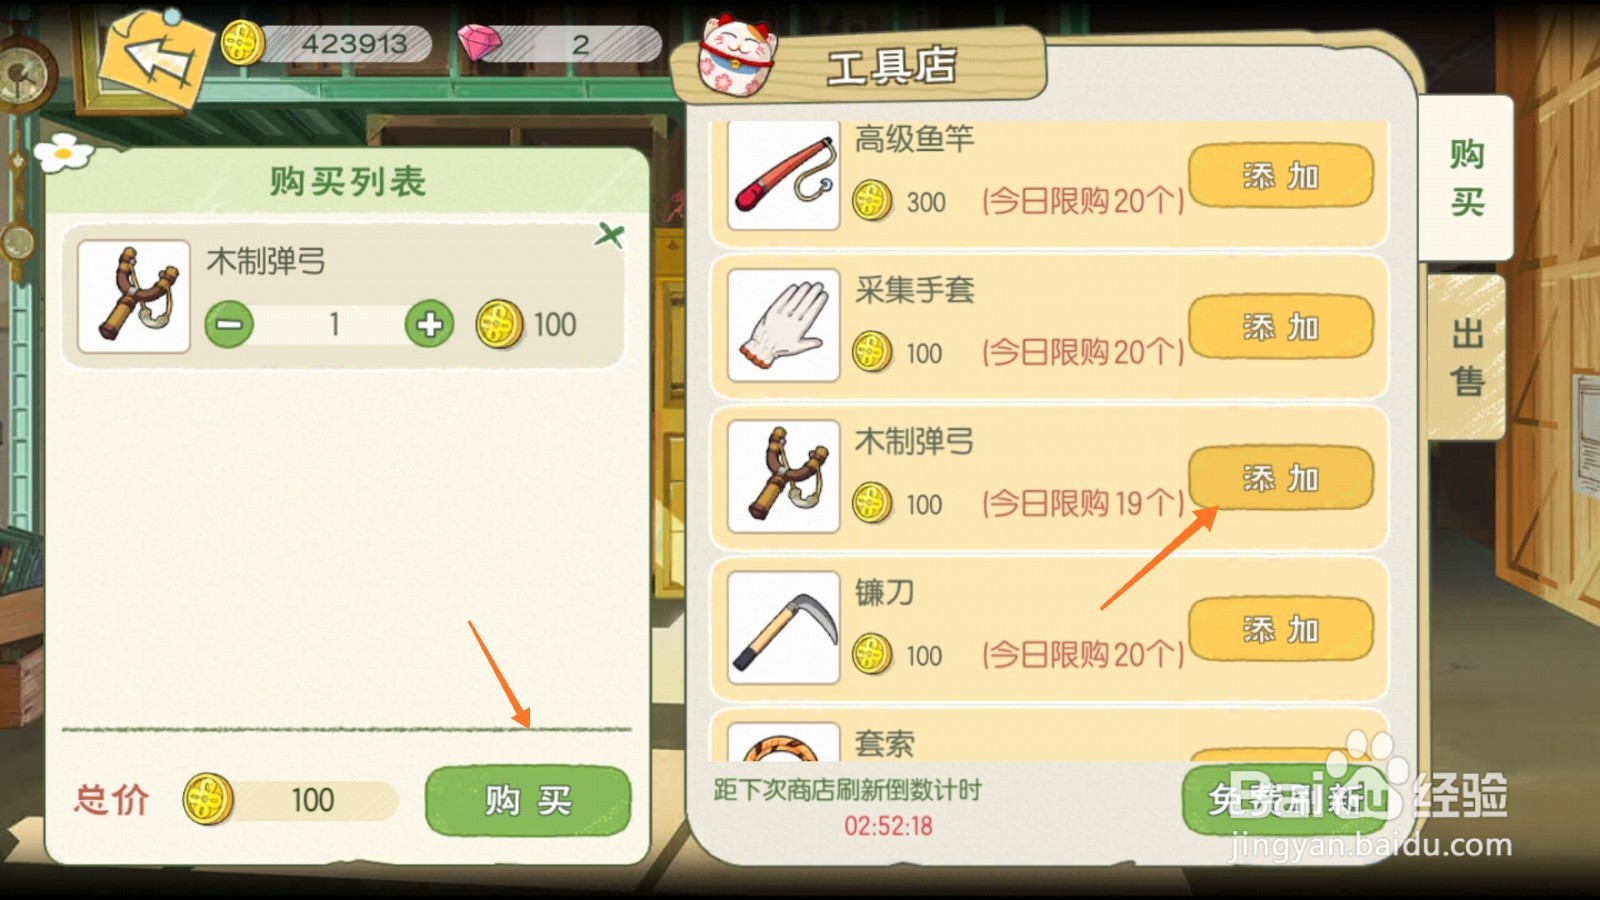The height and width of the screenshot is (900, 1600).
Task: Tap the slingshot icon in purchase list
Action: [134, 296]
